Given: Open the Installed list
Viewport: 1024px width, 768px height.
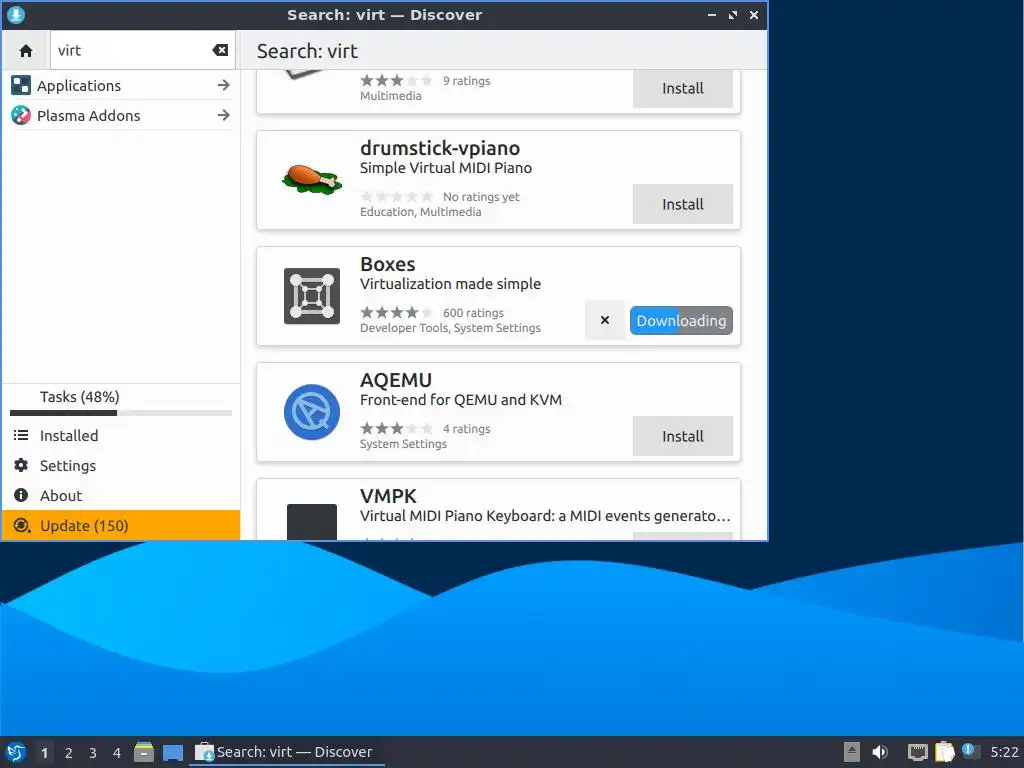Looking at the screenshot, I should 121,436.
